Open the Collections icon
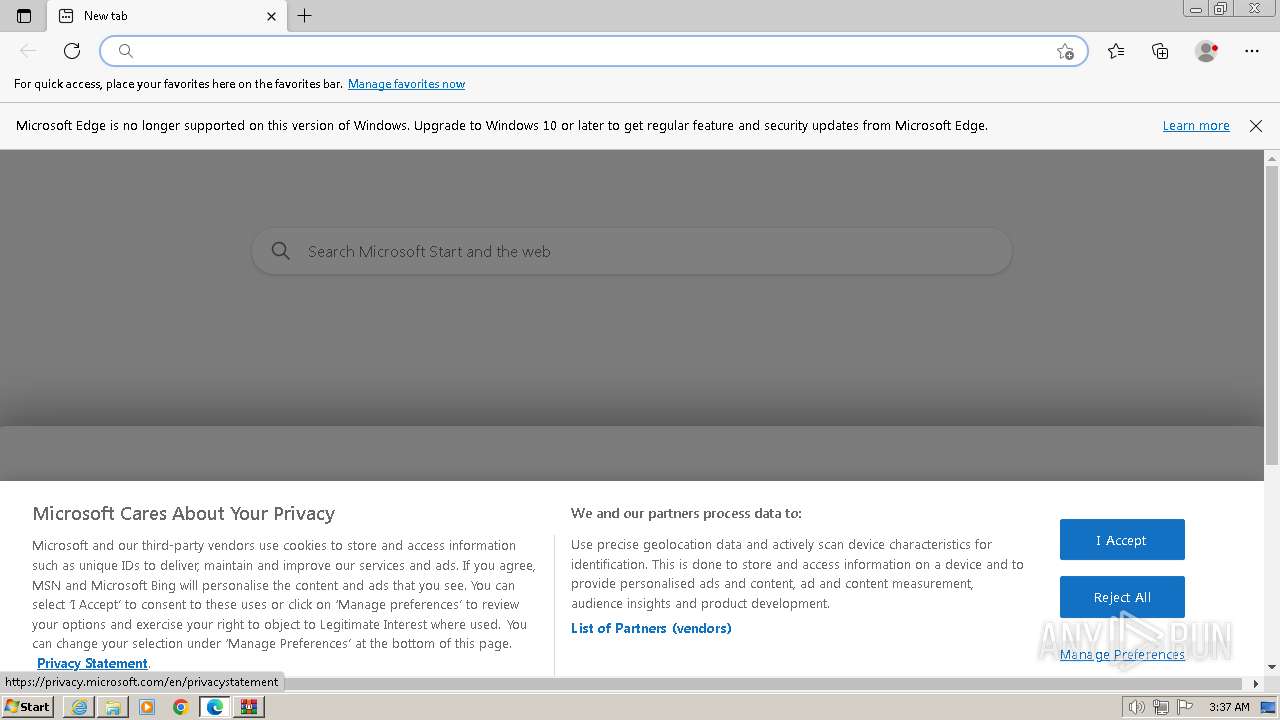This screenshot has height=720, width=1280. (x=1160, y=51)
